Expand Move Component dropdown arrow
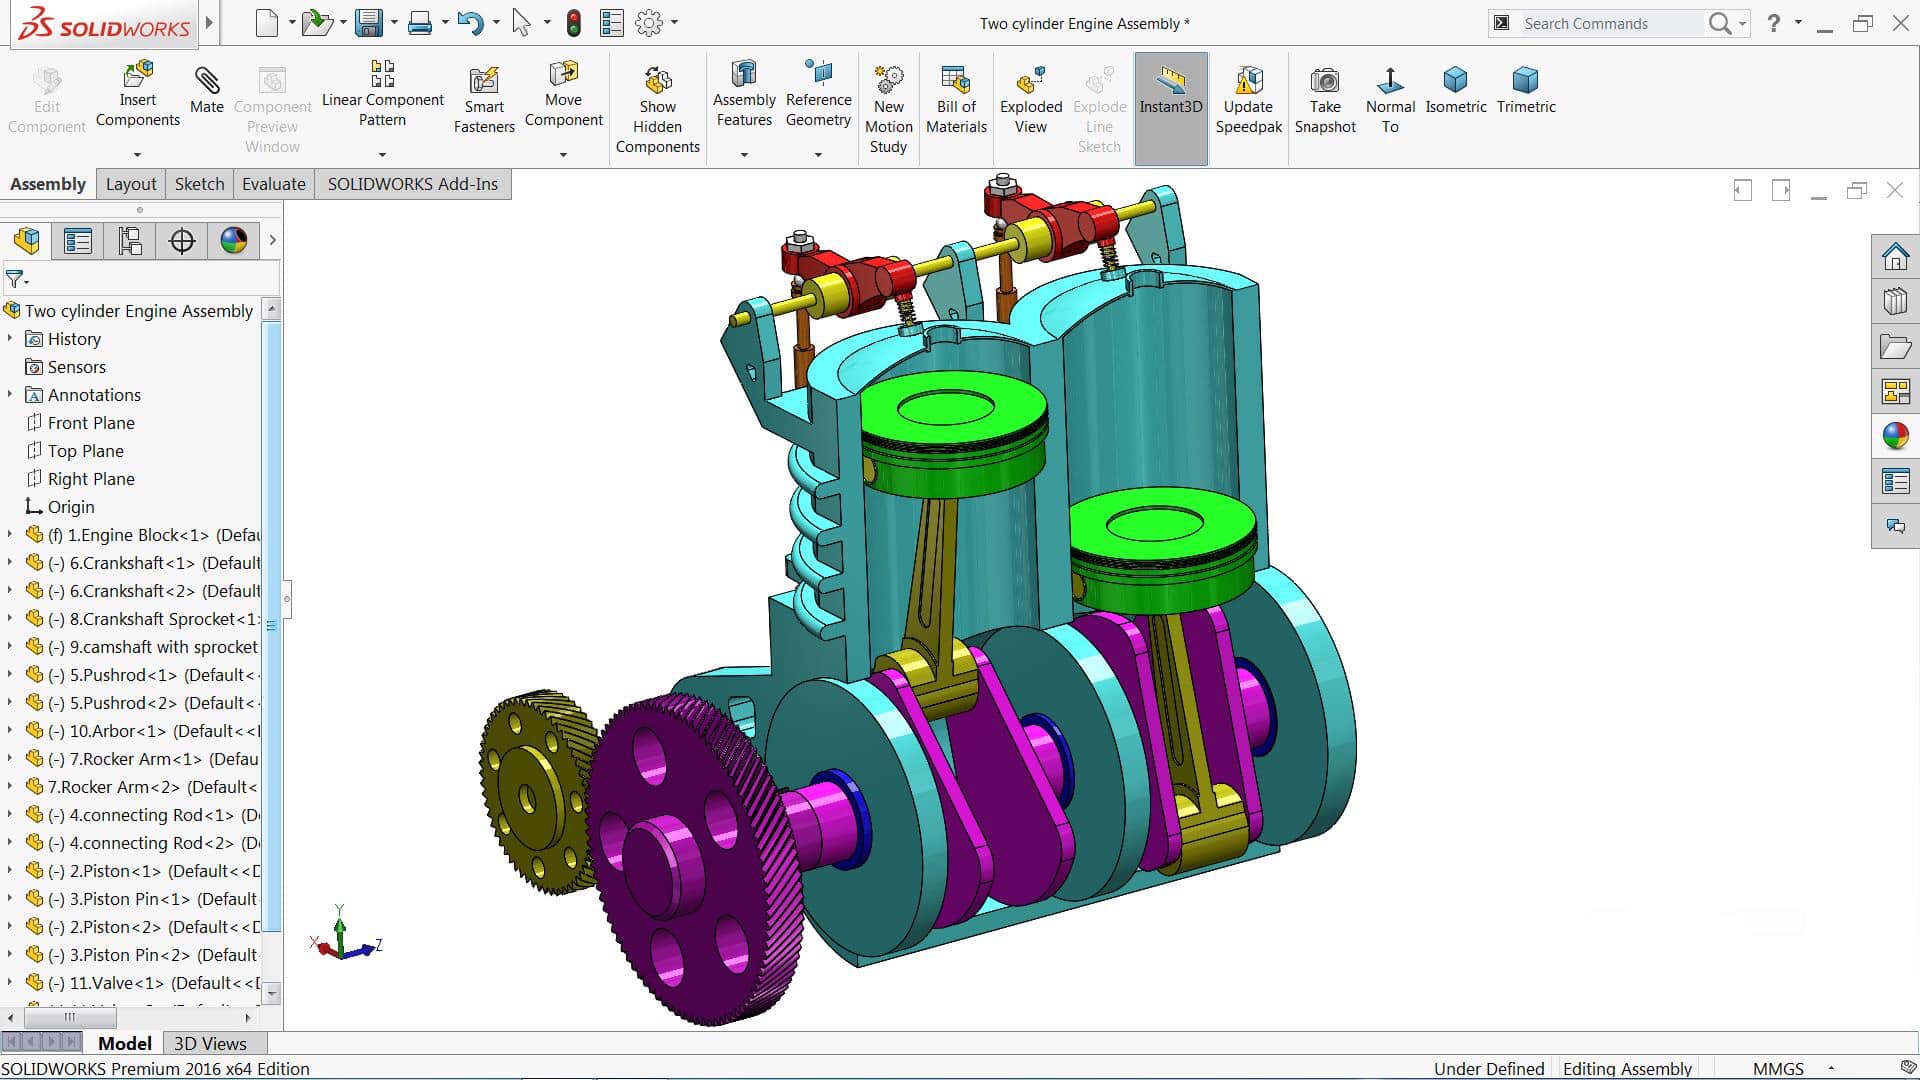 coord(563,155)
